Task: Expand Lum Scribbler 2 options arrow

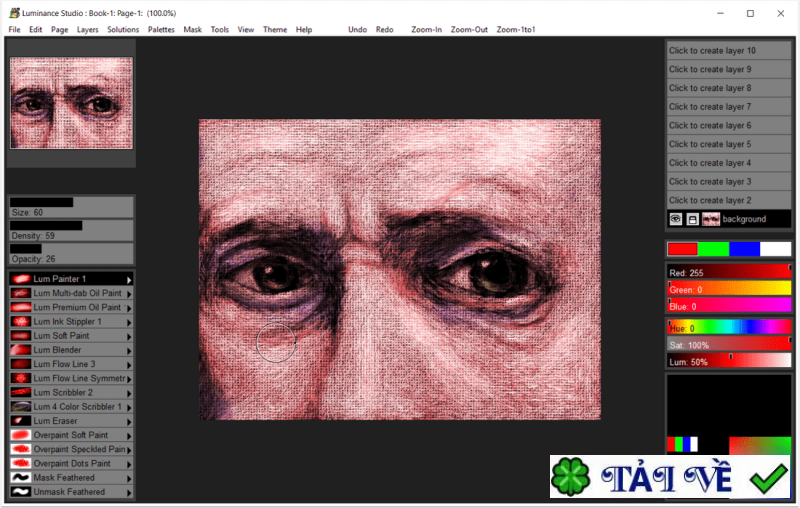Action: (x=130, y=393)
